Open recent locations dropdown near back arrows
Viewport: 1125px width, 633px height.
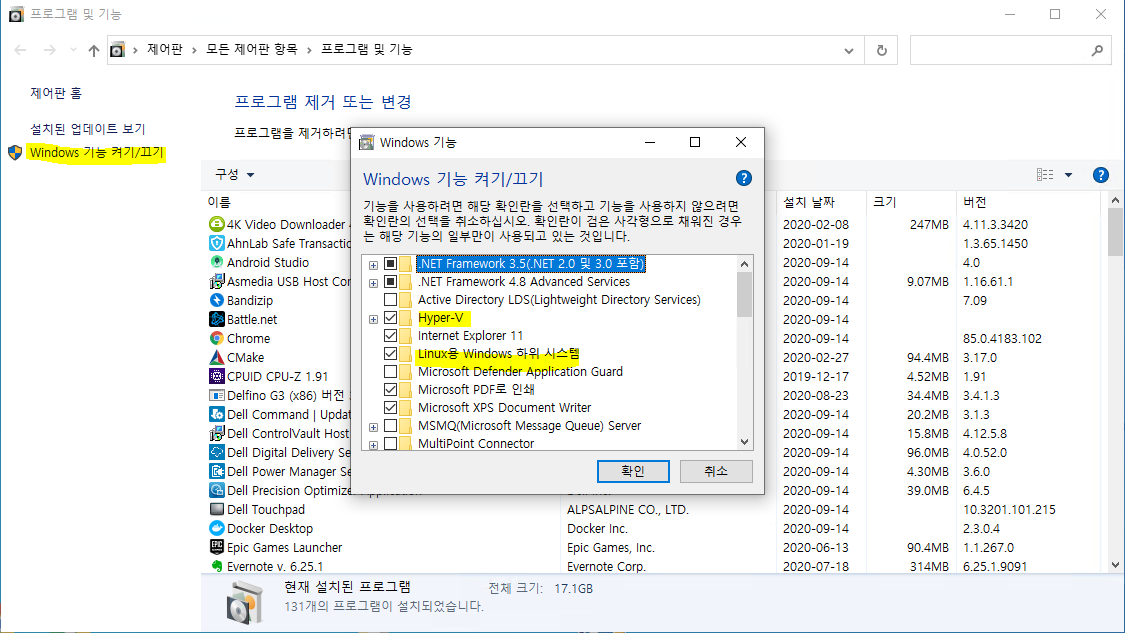(73, 50)
